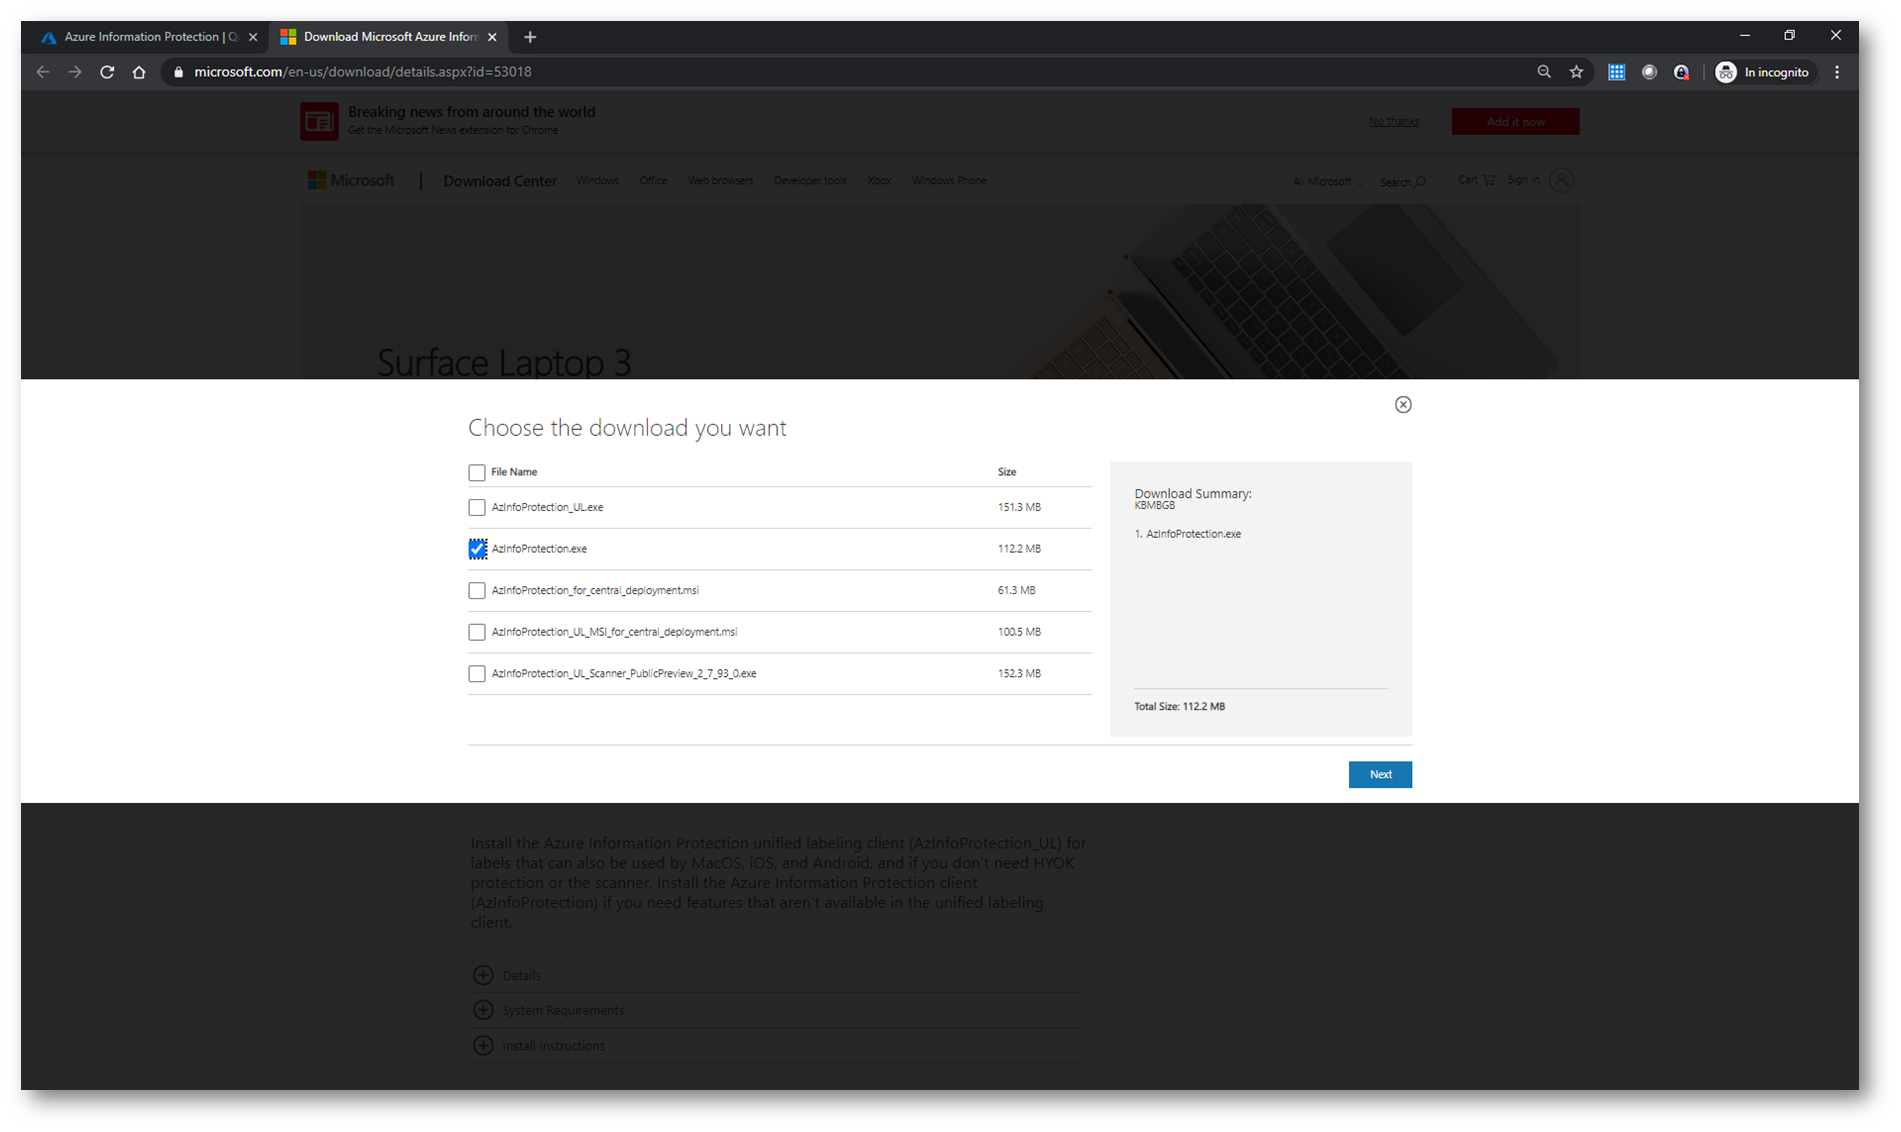Uncheck the AzInfoProtection.exe checkbox

coord(477,549)
